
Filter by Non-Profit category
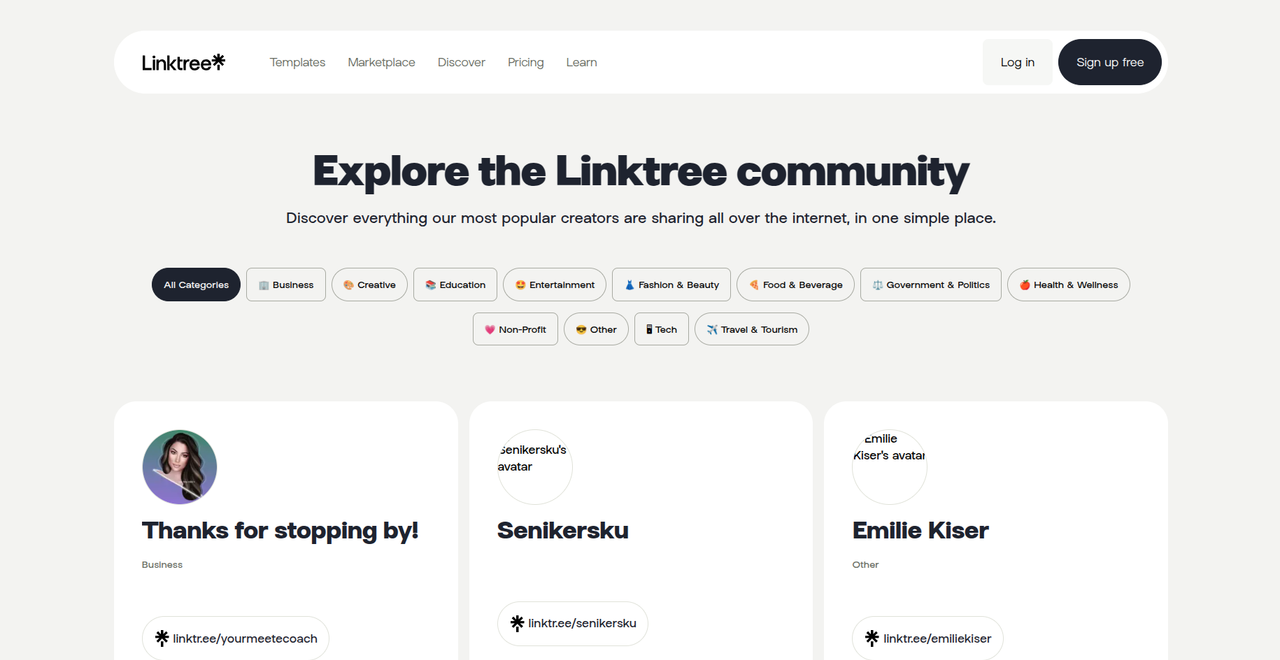point(515,329)
